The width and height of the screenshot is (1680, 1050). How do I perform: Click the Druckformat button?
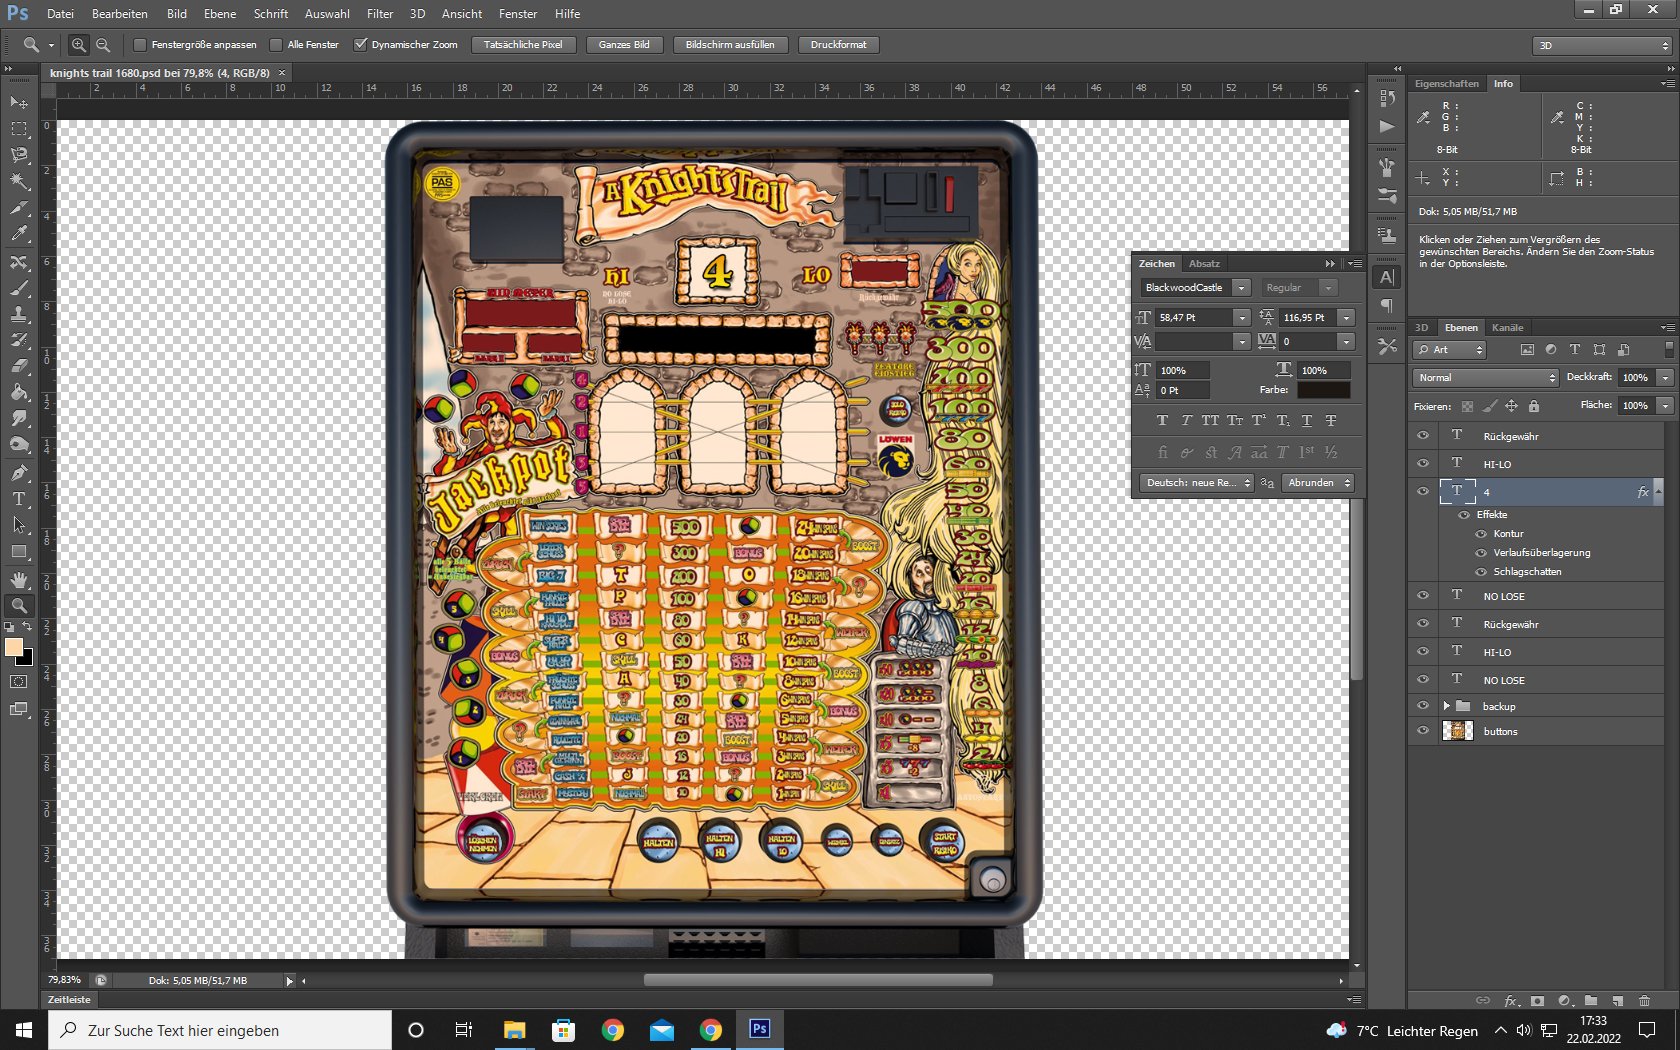coord(839,45)
